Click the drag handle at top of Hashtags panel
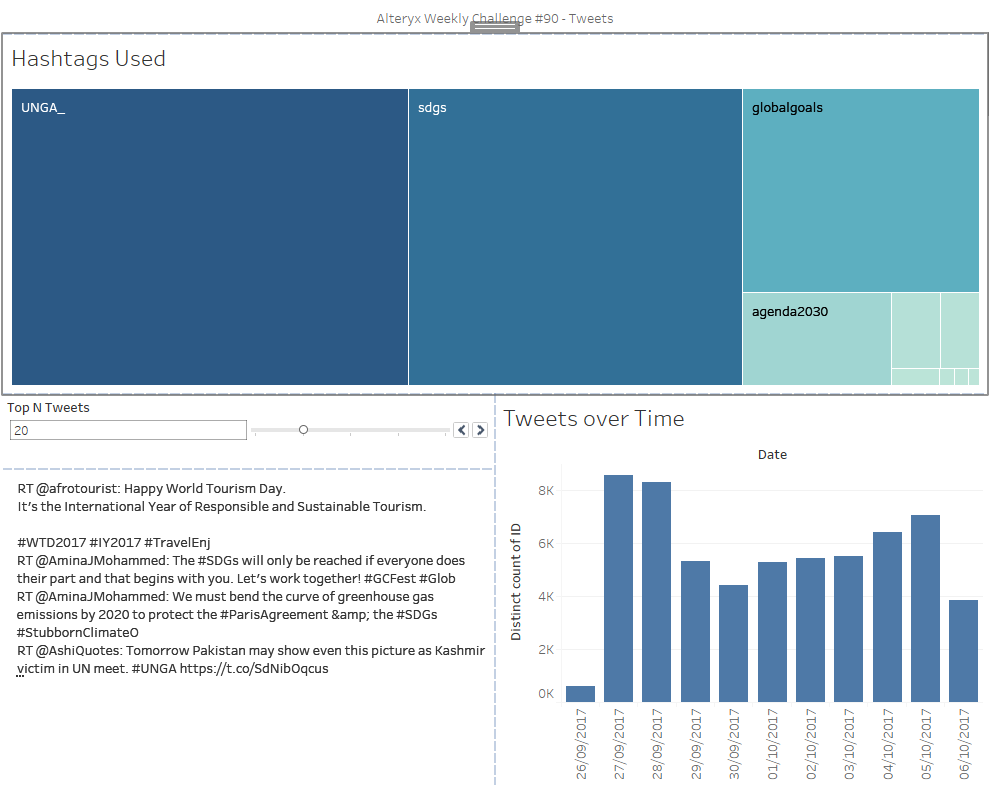The image size is (989, 785). (x=495, y=27)
